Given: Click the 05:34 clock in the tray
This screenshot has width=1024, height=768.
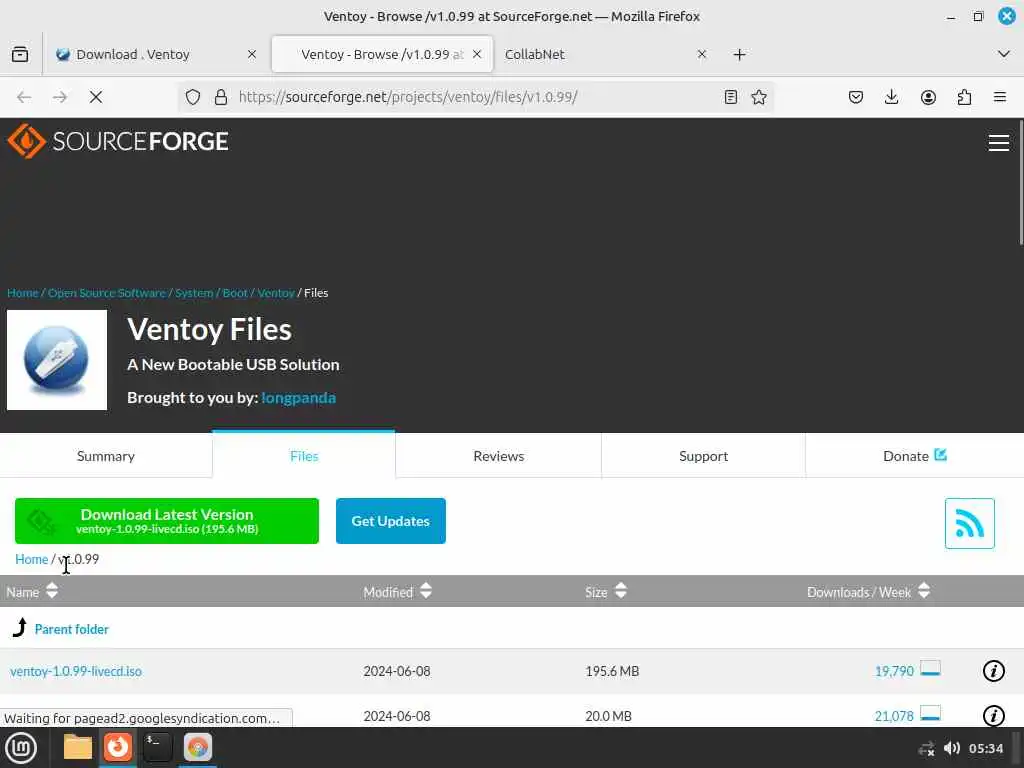Looking at the screenshot, I should 985,748.
